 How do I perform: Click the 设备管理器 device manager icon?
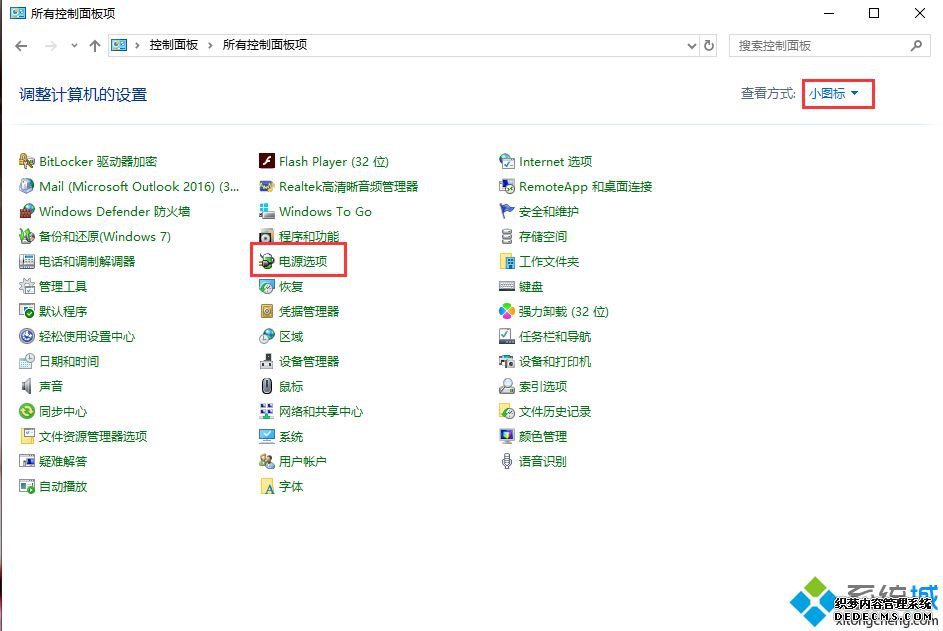point(267,362)
